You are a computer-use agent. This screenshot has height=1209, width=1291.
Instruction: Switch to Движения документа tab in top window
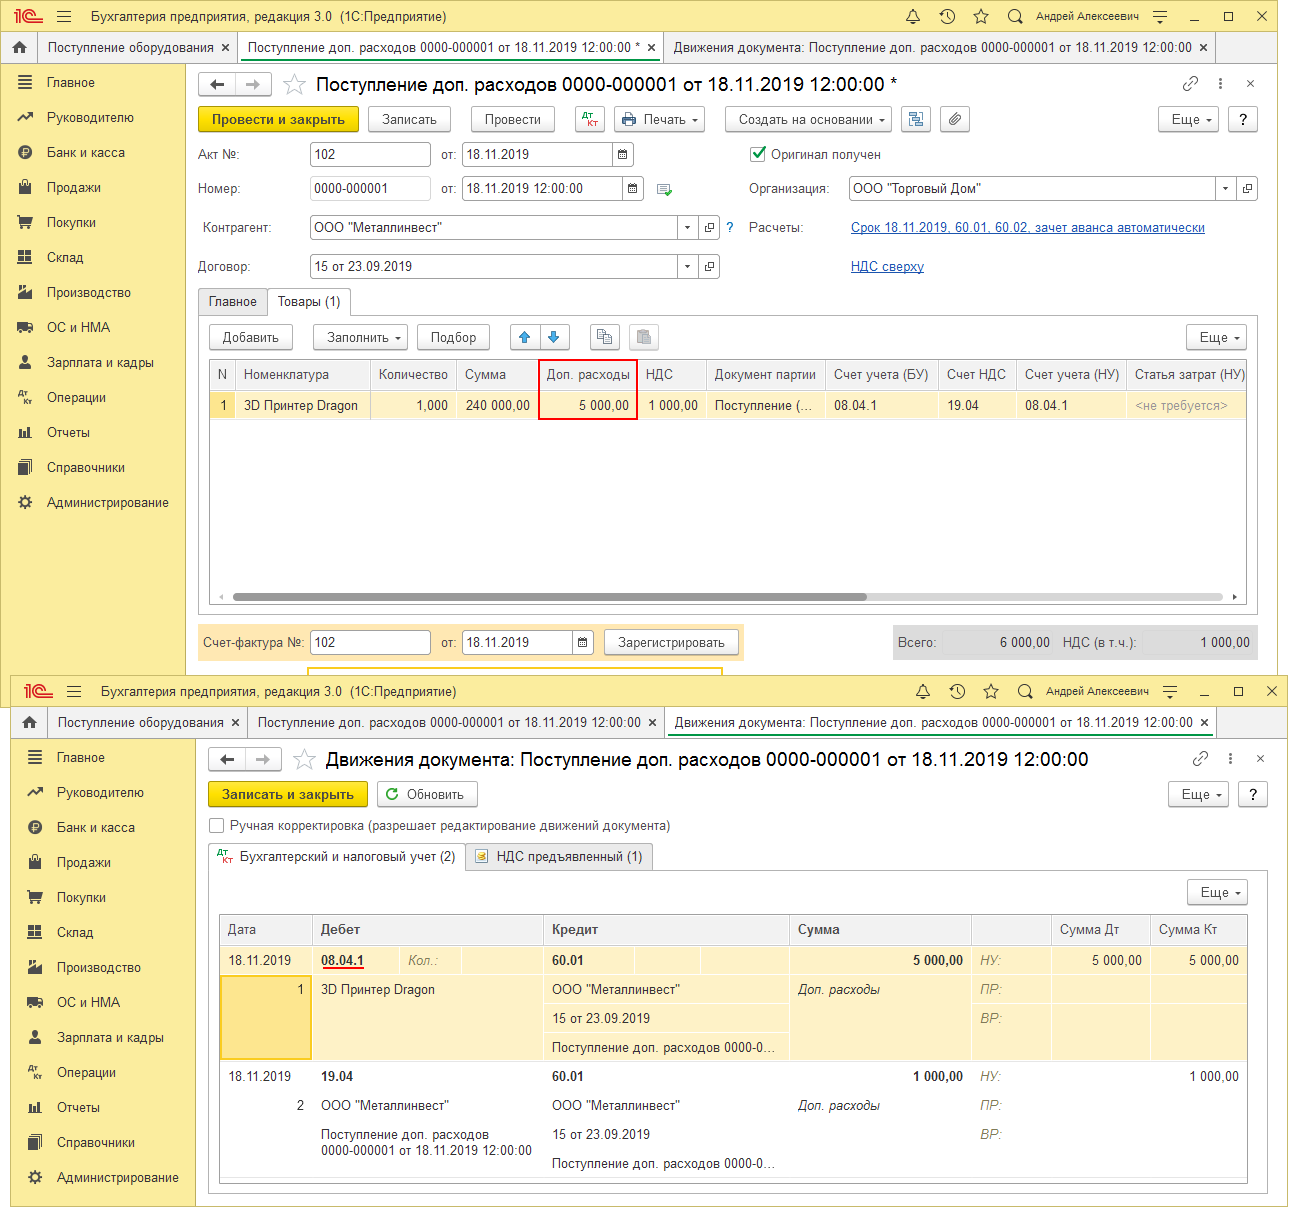tap(933, 47)
